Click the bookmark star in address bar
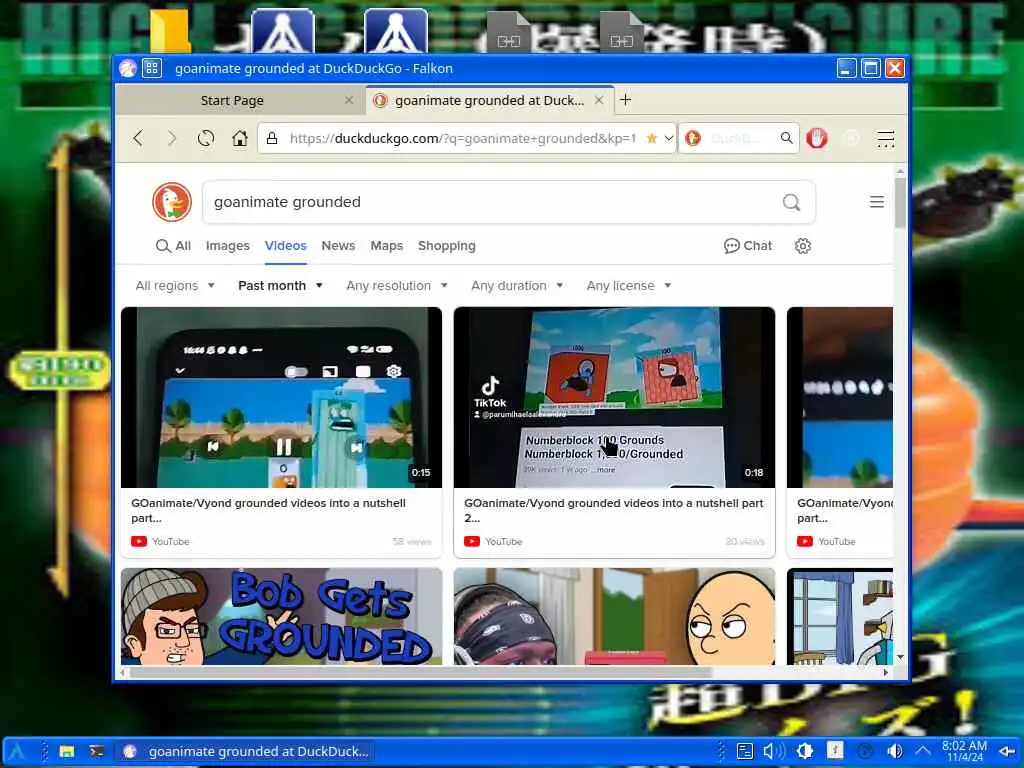The image size is (1024, 768). tap(651, 138)
